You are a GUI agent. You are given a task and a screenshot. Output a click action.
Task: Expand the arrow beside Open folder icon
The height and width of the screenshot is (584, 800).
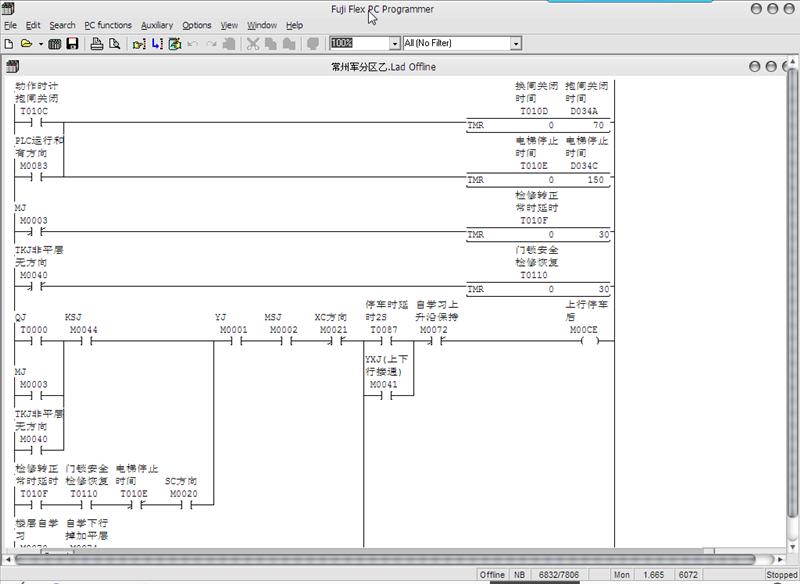click(40, 44)
